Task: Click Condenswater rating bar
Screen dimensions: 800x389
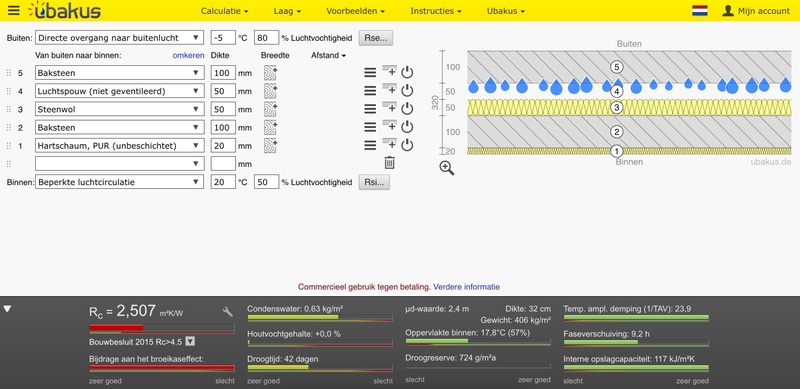Action: click(x=320, y=318)
